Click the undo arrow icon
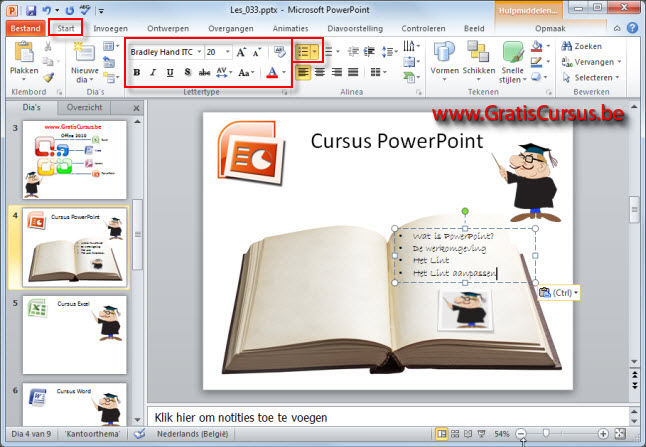Viewport: 646px width, 447px height. click(x=47, y=10)
